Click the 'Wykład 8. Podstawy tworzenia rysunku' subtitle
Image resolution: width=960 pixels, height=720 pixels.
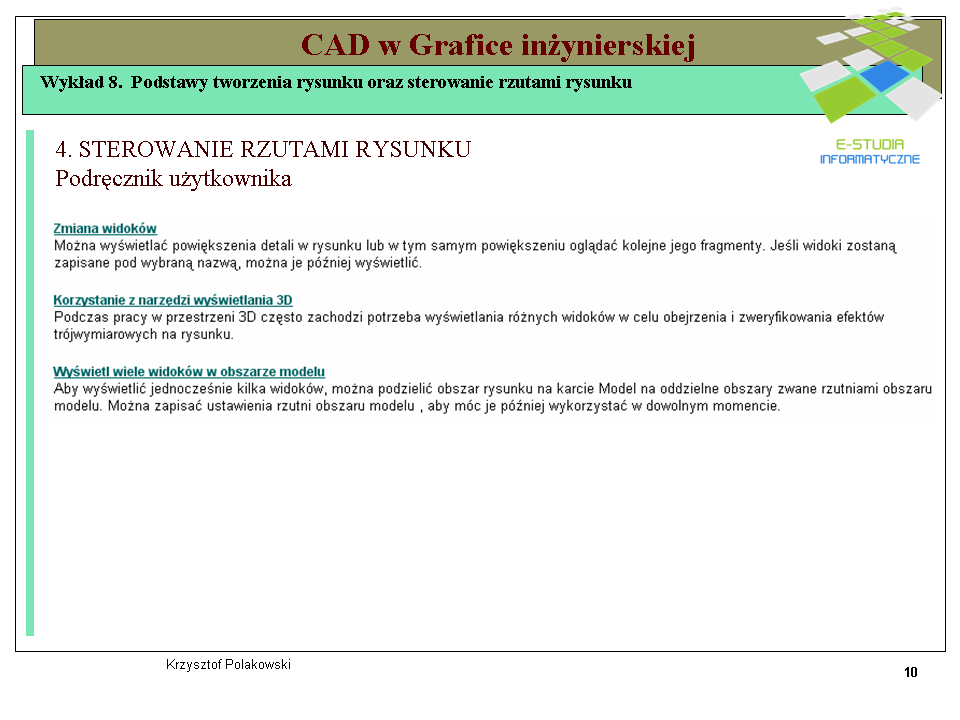pos(336,82)
